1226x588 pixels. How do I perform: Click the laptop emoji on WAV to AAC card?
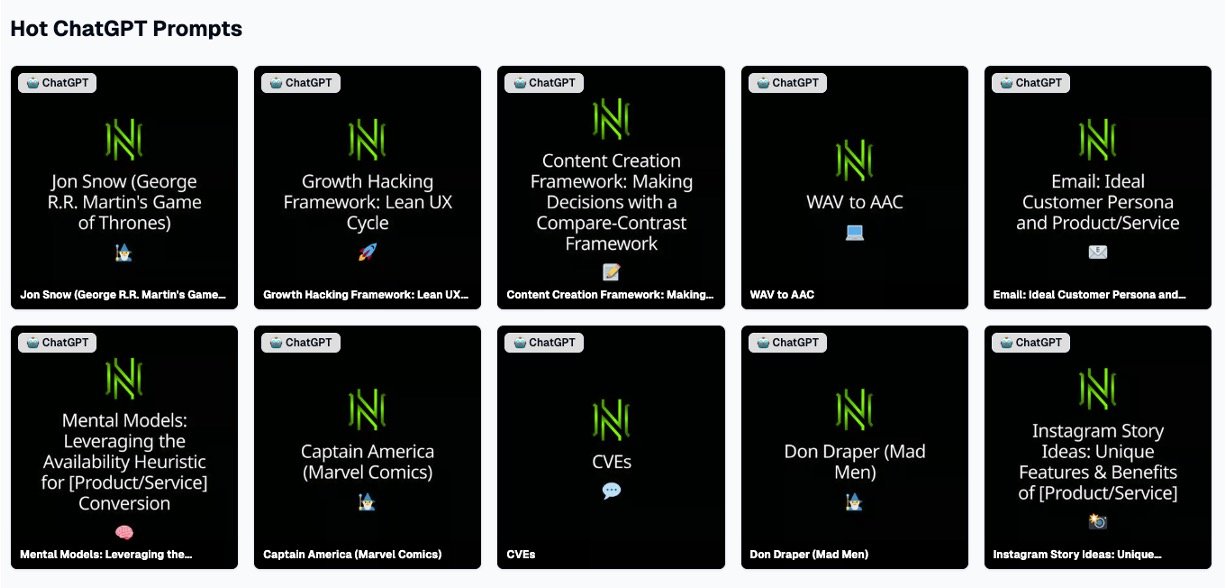pos(854,232)
